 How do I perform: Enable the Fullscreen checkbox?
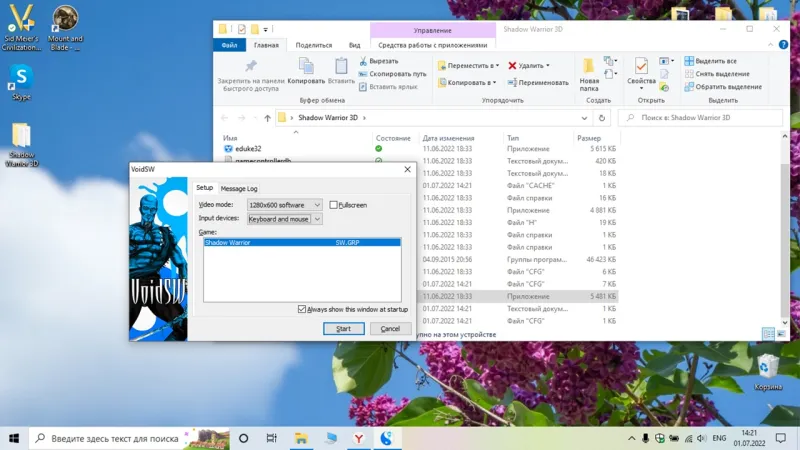point(334,205)
